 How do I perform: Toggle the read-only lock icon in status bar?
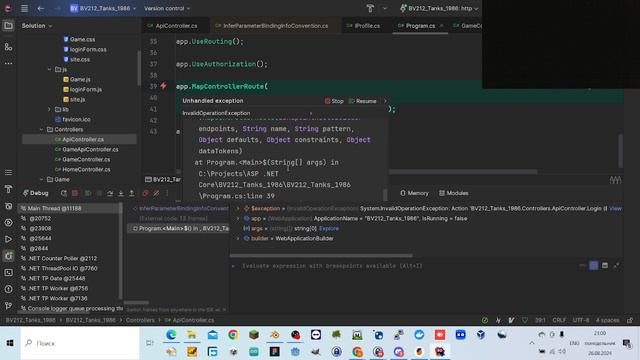(x=630, y=320)
